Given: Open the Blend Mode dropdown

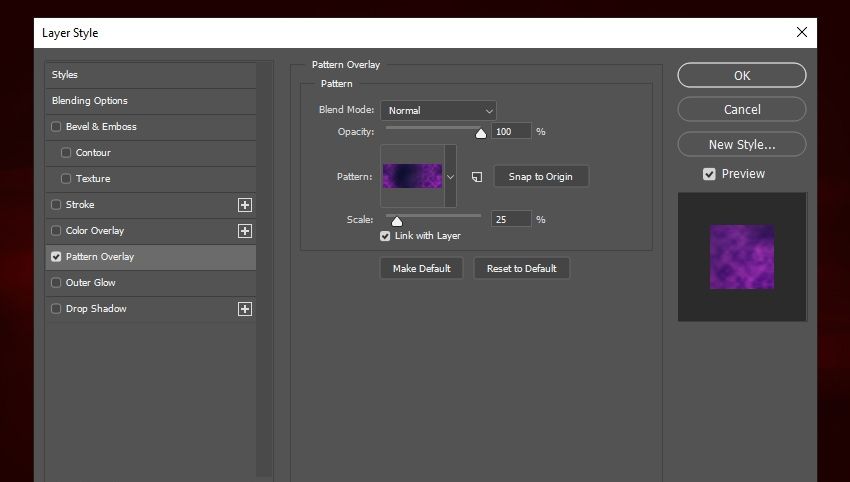Looking at the screenshot, I should pos(438,111).
